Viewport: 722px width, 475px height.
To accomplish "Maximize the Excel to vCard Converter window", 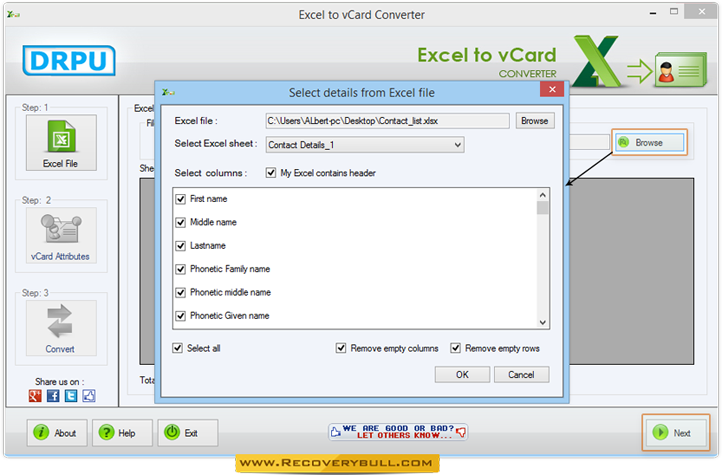I will click(674, 12).
